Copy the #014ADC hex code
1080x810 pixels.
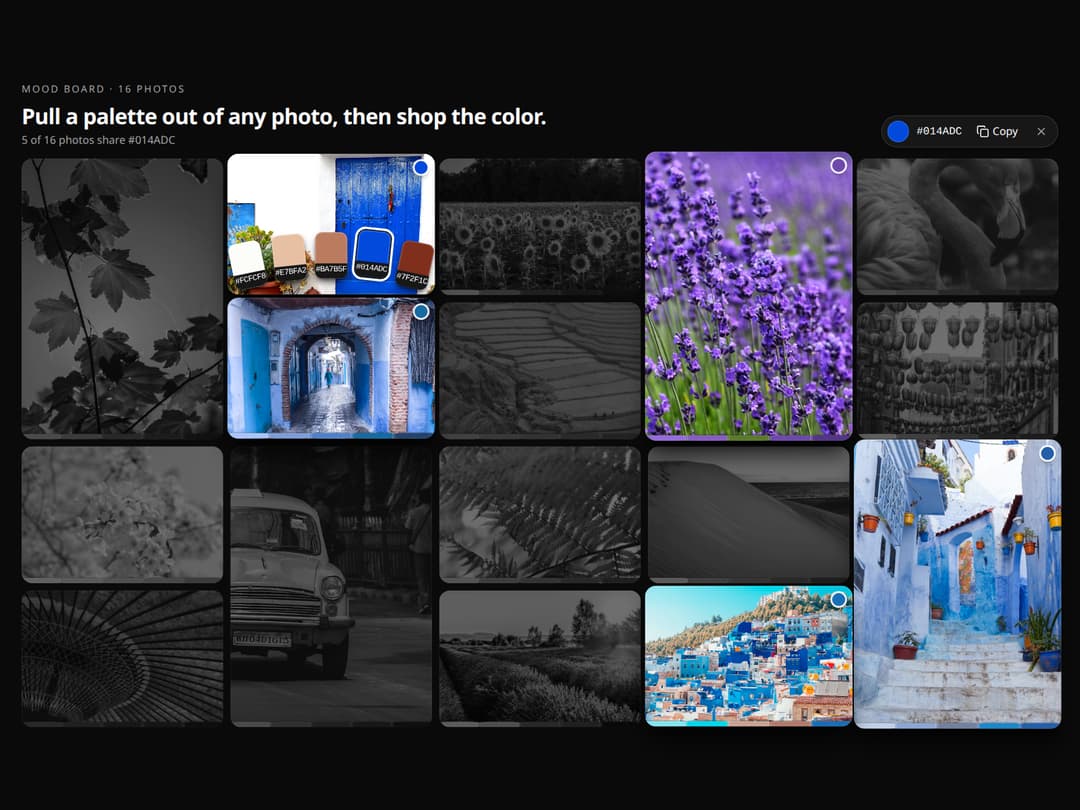click(x=997, y=131)
